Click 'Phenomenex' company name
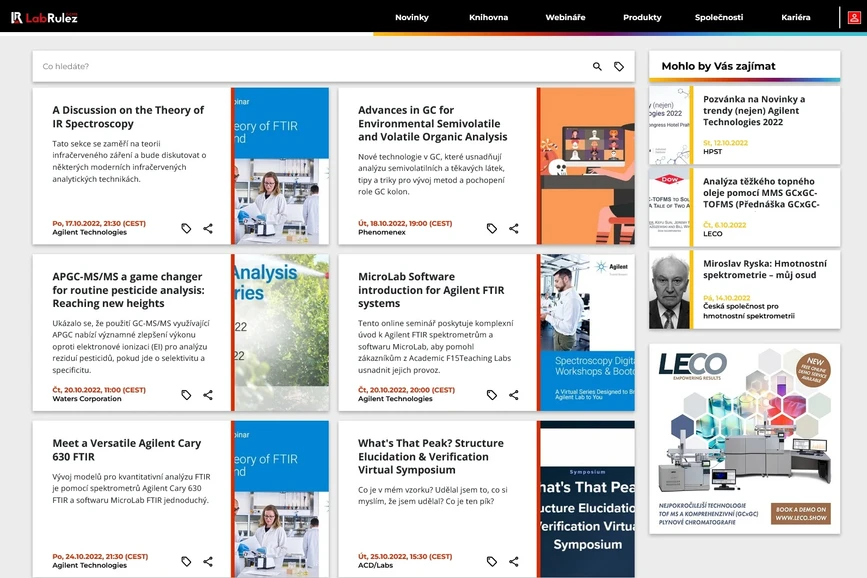The image size is (867, 578). [x=382, y=232]
